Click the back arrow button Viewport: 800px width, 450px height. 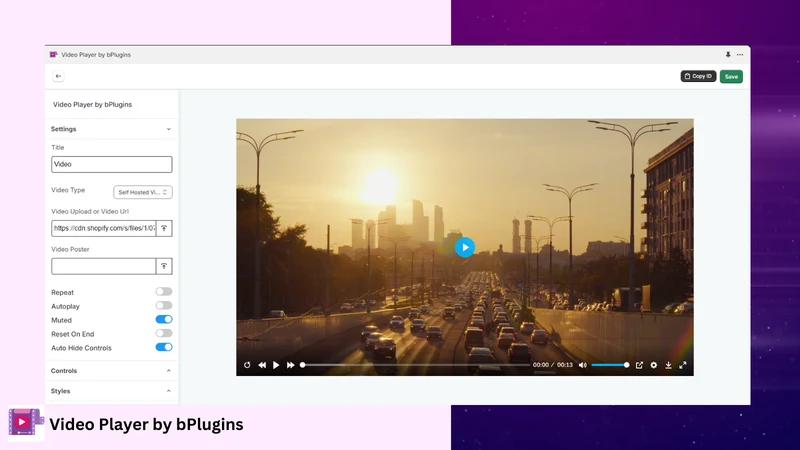(58, 76)
